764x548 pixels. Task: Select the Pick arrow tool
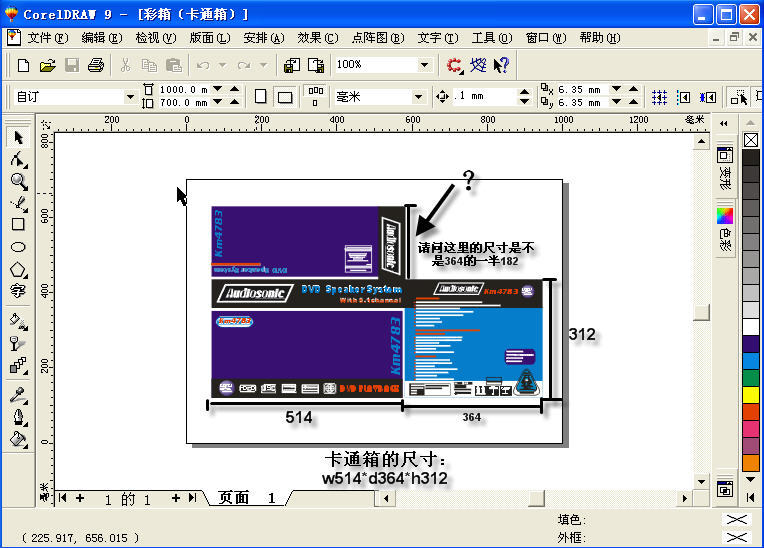click(18, 138)
